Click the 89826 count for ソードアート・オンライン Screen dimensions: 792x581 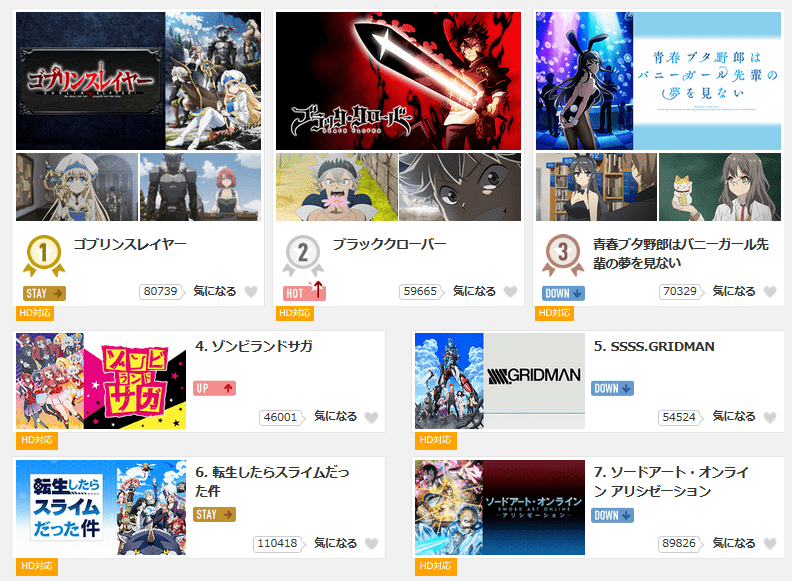pyautogui.click(x=680, y=544)
